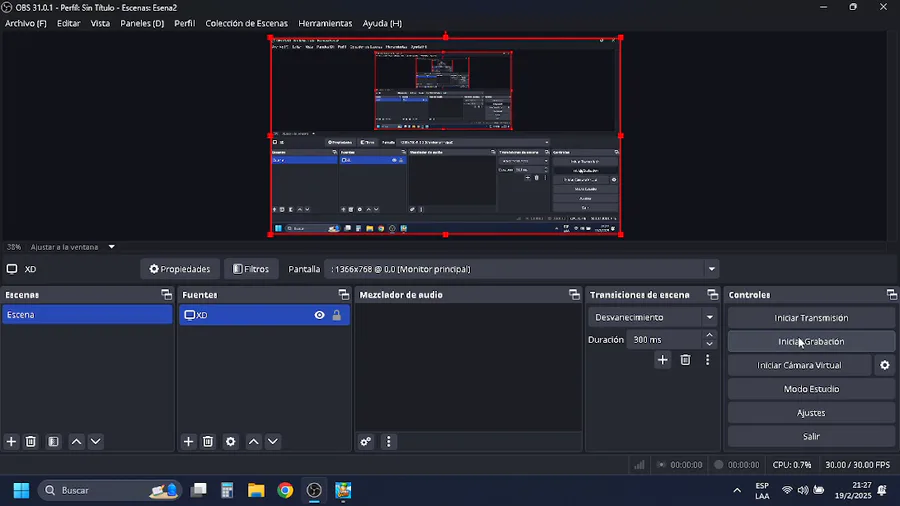900x506 pixels.
Task: Open the Perfil menu
Action: pos(184,24)
